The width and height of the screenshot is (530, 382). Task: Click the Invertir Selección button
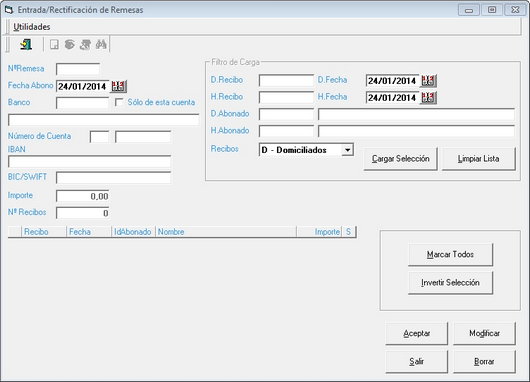pos(450,283)
